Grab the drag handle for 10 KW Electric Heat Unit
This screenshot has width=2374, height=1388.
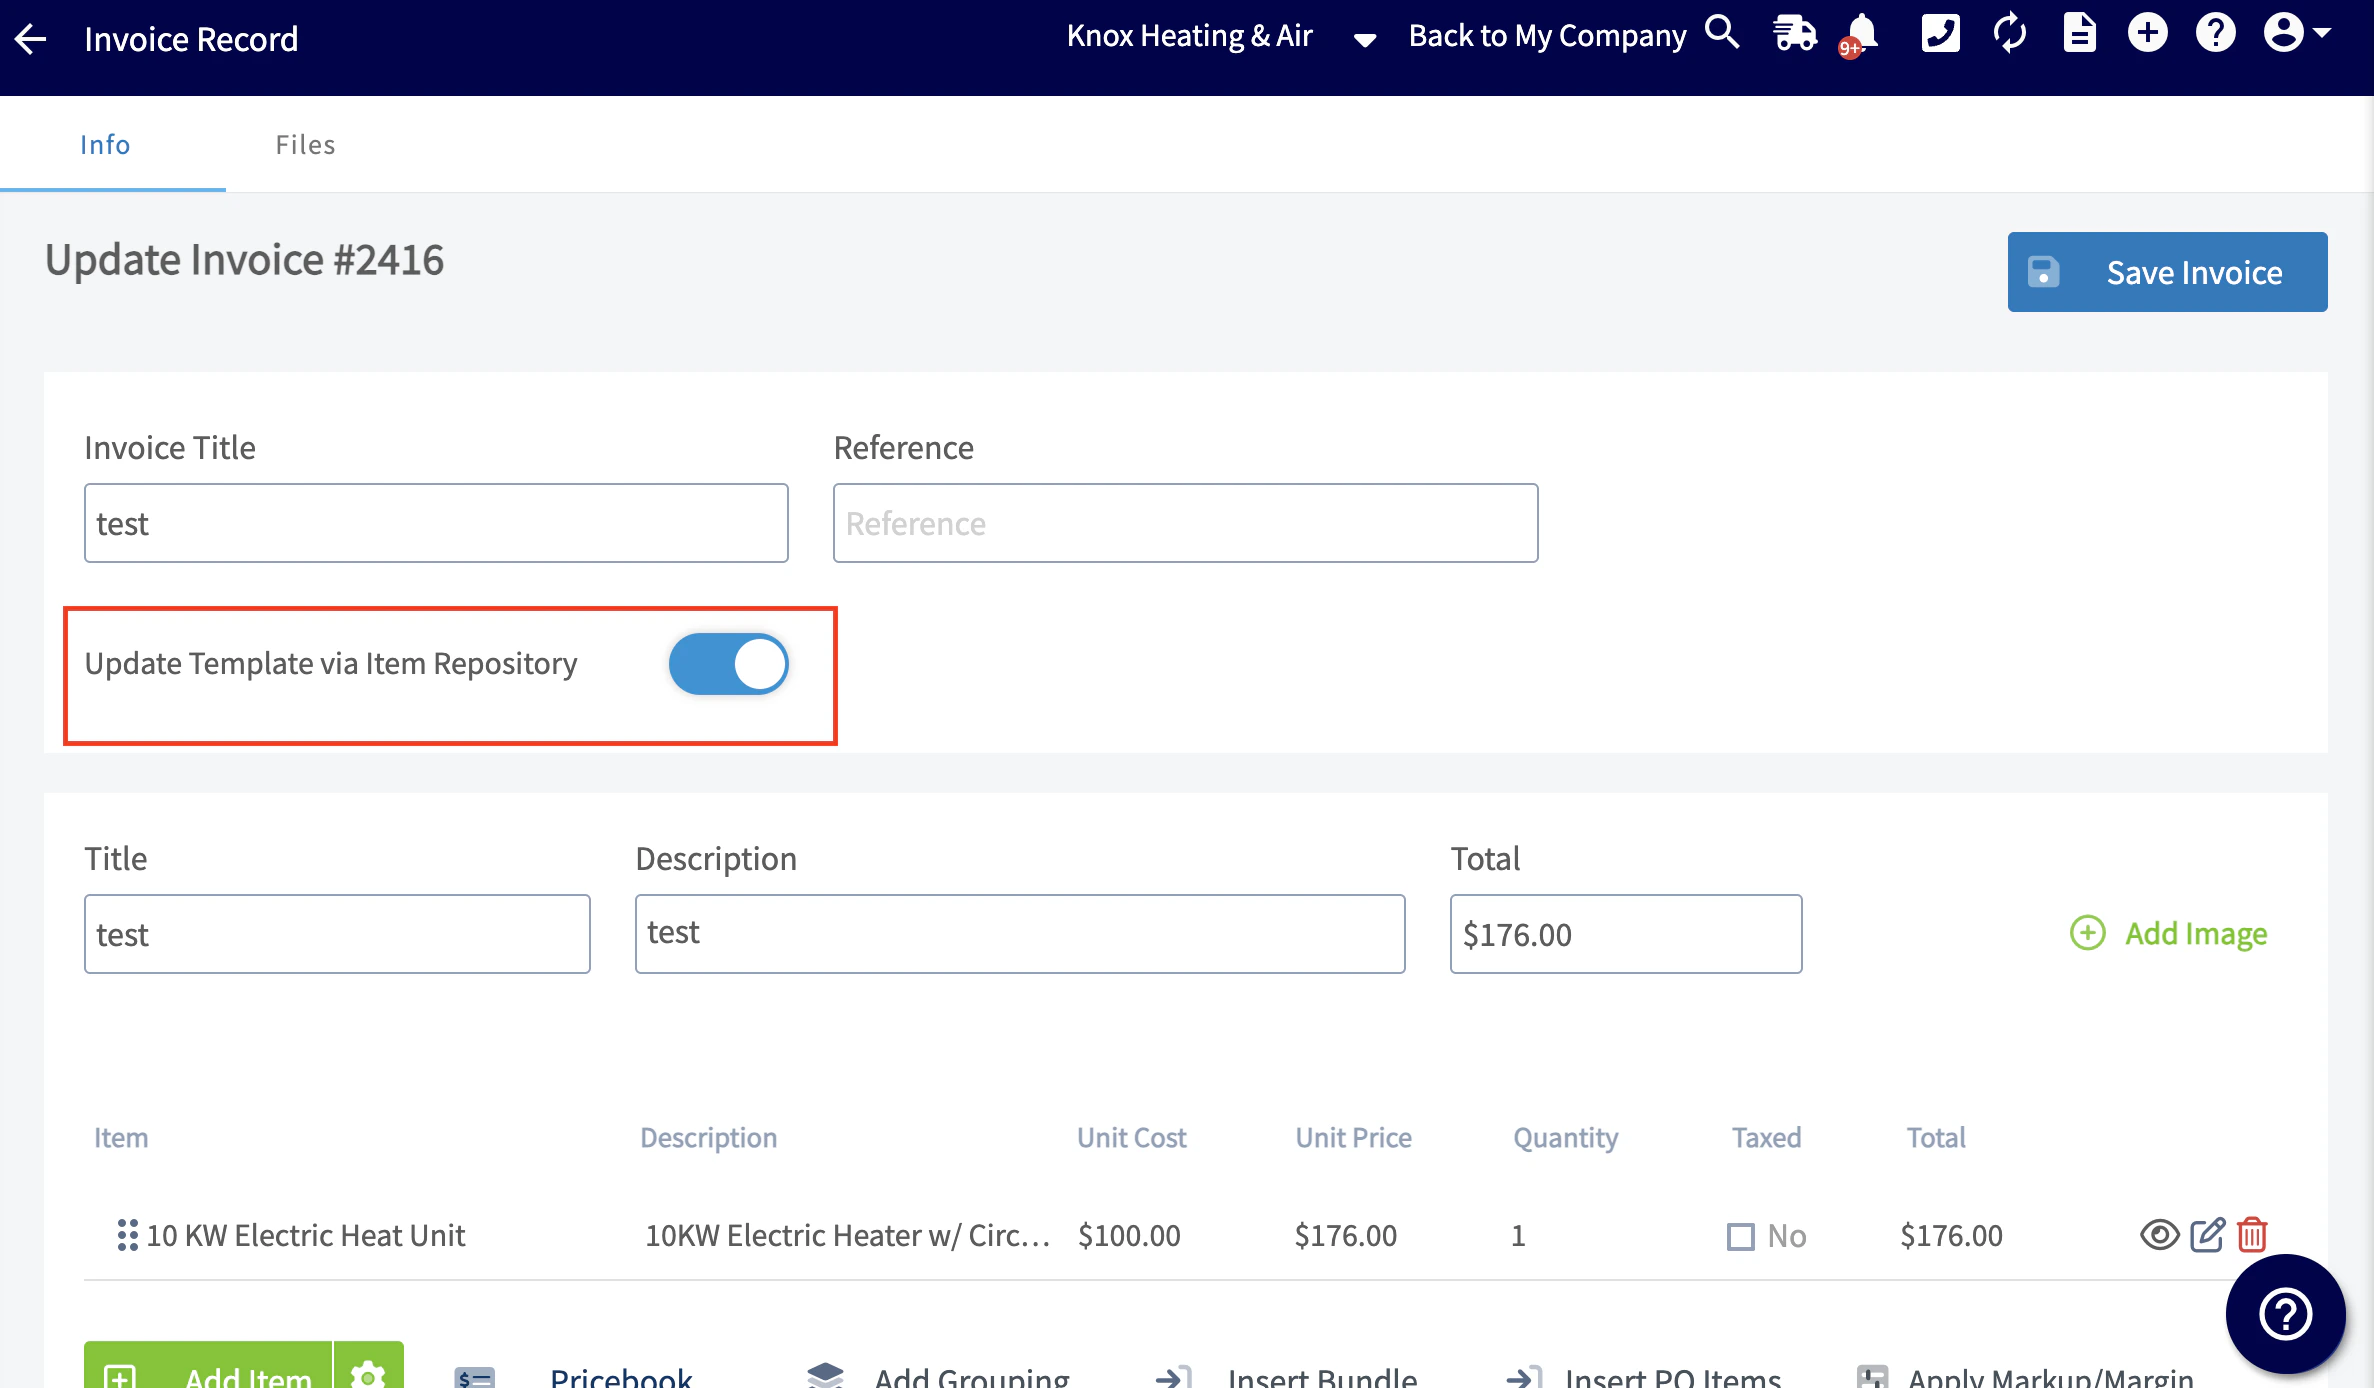(127, 1235)
